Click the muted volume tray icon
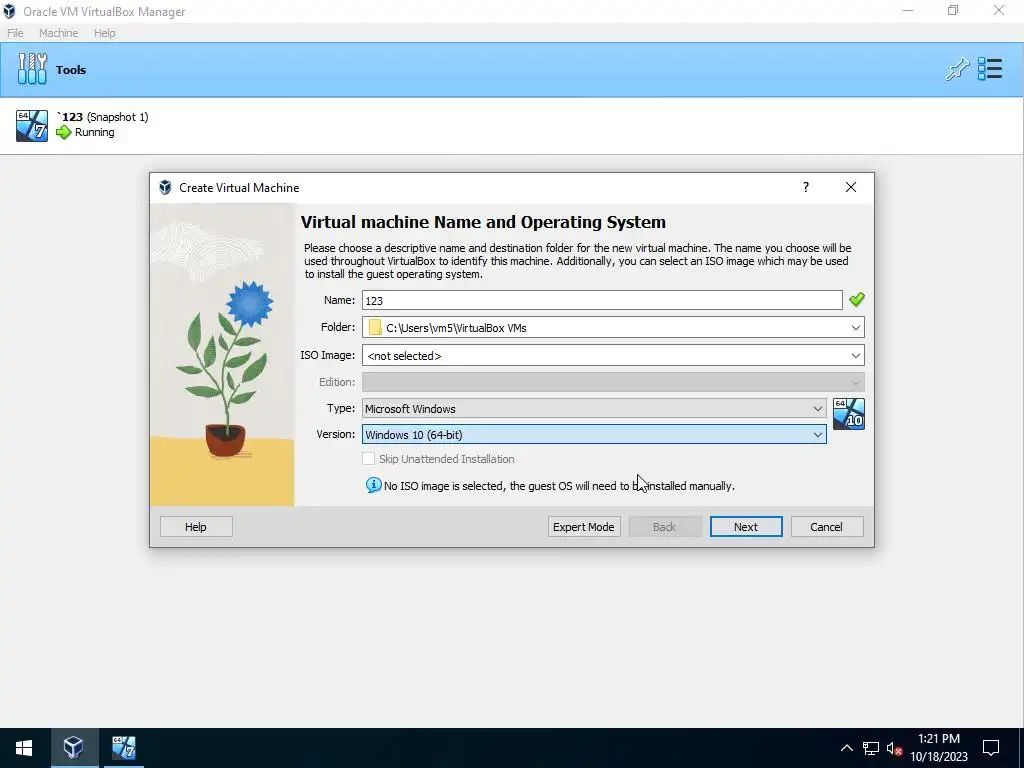This screenshot has width=1024, height=768. coord(894,748)
